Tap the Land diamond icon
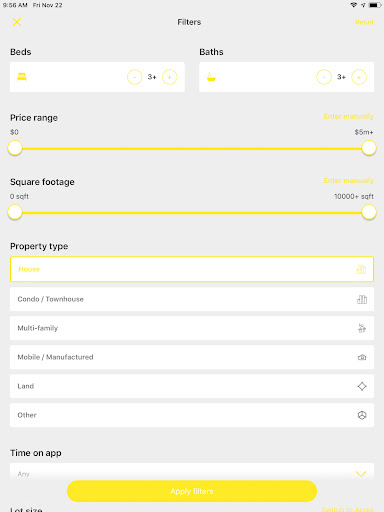The height and width of the screenshot is (512, 384). (x=362, y=386)
